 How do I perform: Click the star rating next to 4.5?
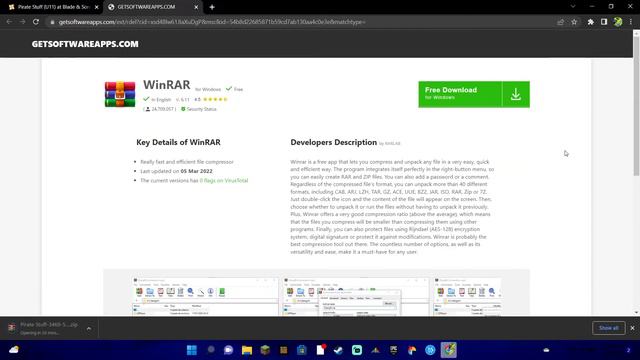[215, 99]
